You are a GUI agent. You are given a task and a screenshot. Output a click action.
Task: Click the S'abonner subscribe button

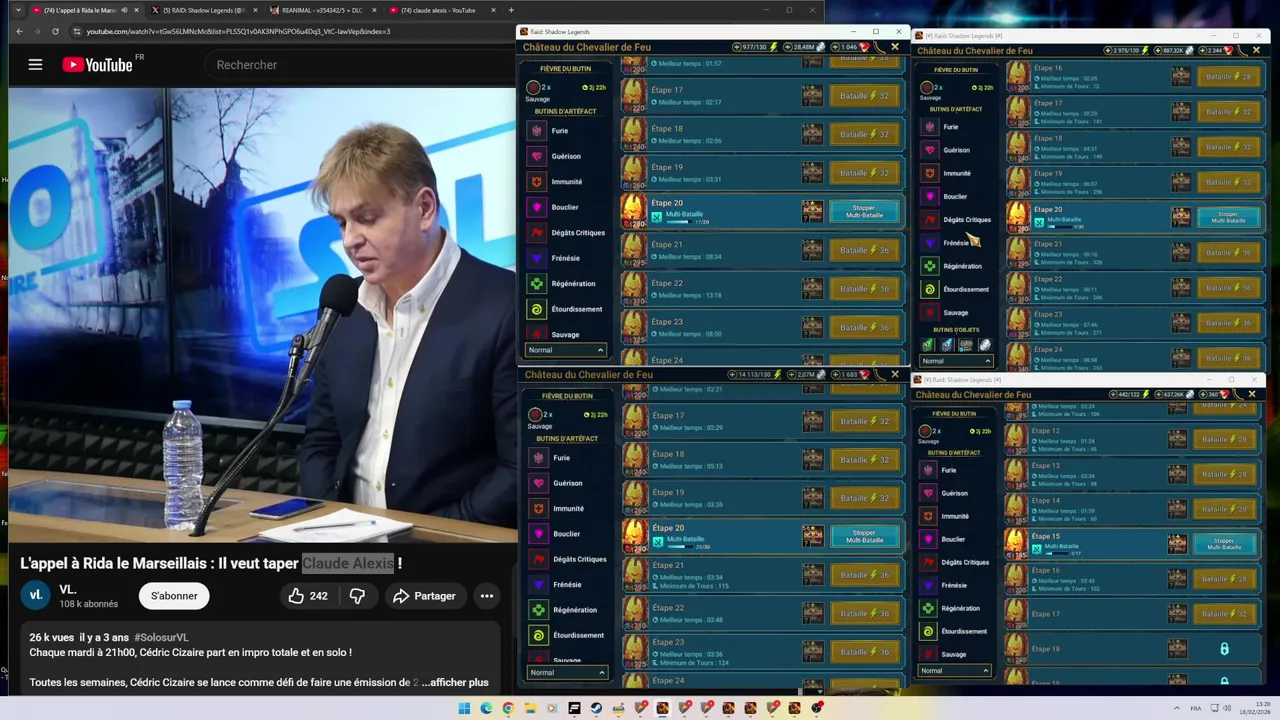[x=174, y=596]
